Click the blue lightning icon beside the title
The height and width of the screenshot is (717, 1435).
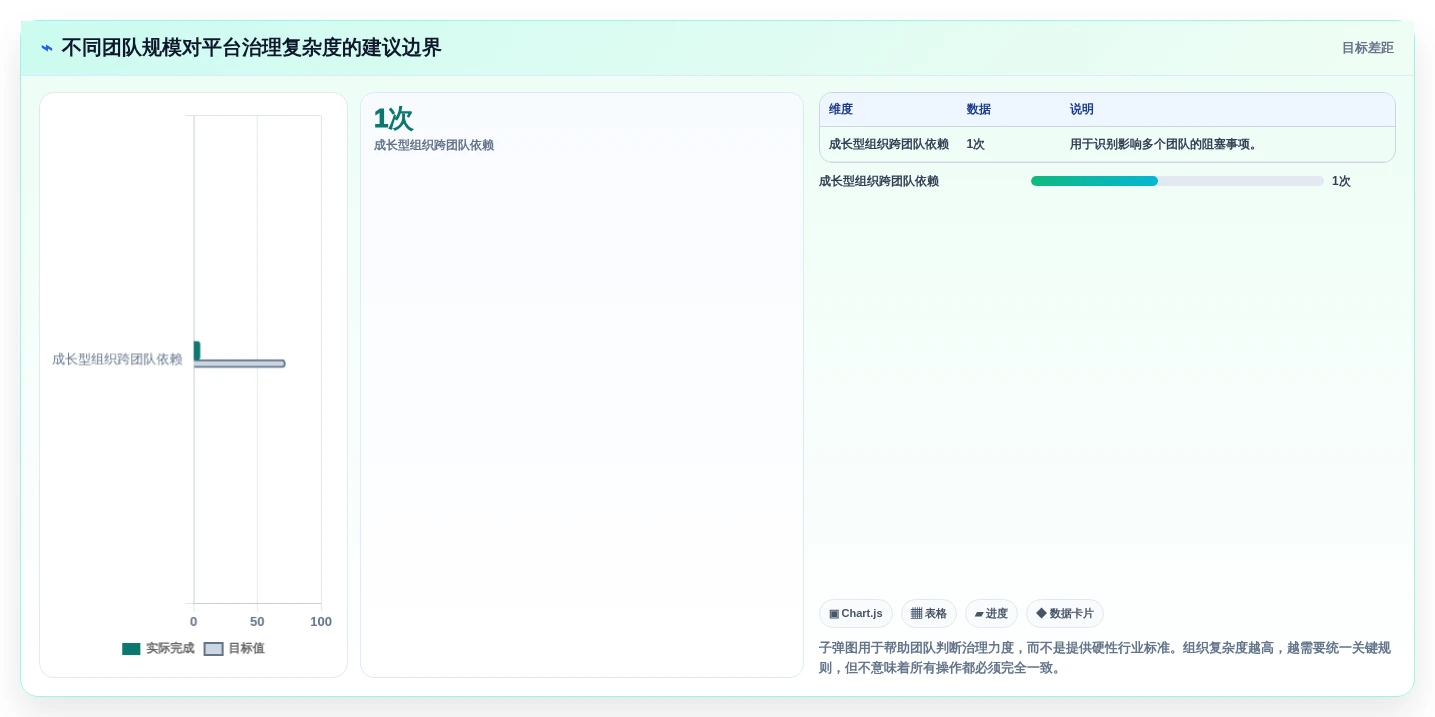pos(47,48)
